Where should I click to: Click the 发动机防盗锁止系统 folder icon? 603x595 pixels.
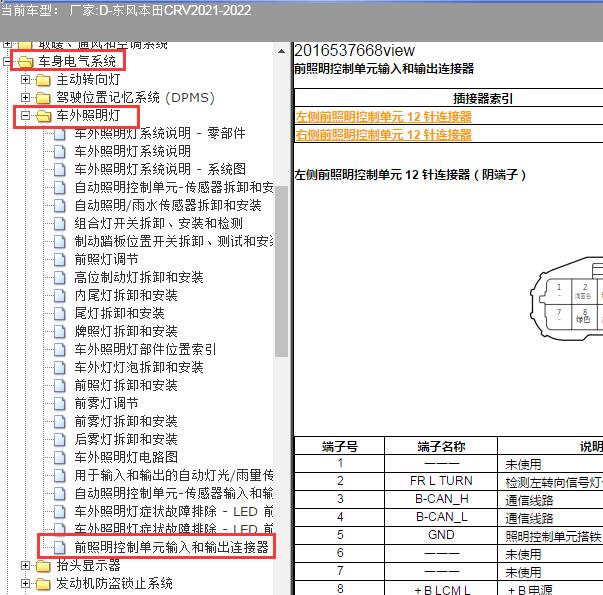pyautogui.click(x=43, y=584)
